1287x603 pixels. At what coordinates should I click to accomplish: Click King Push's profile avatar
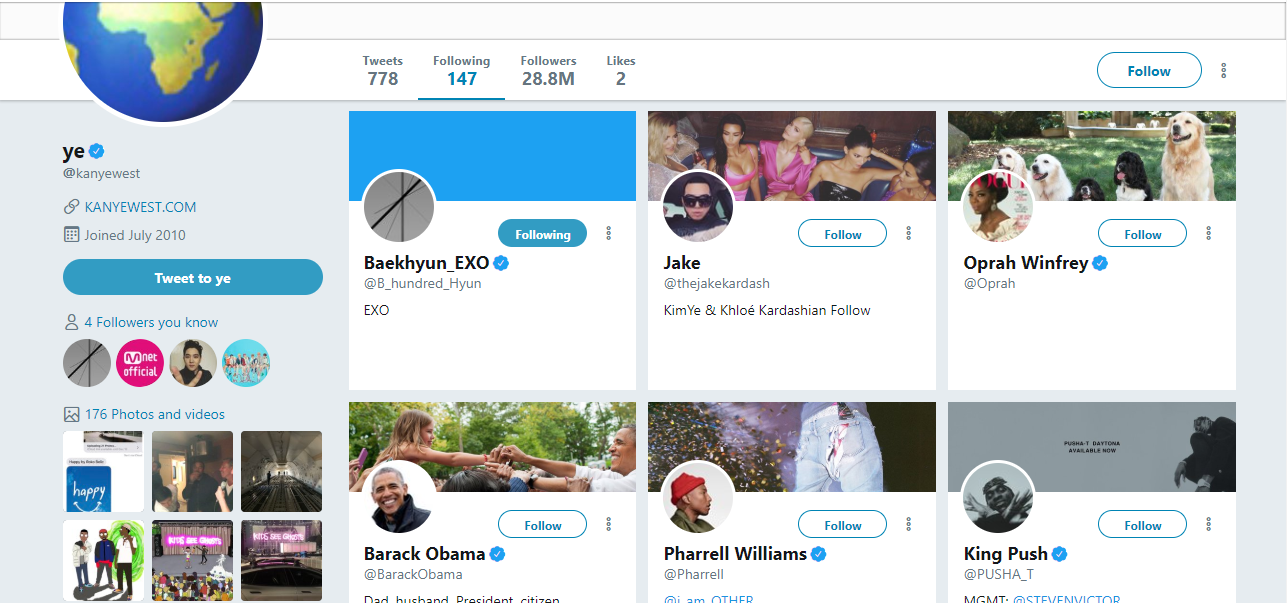coord(998,497)
